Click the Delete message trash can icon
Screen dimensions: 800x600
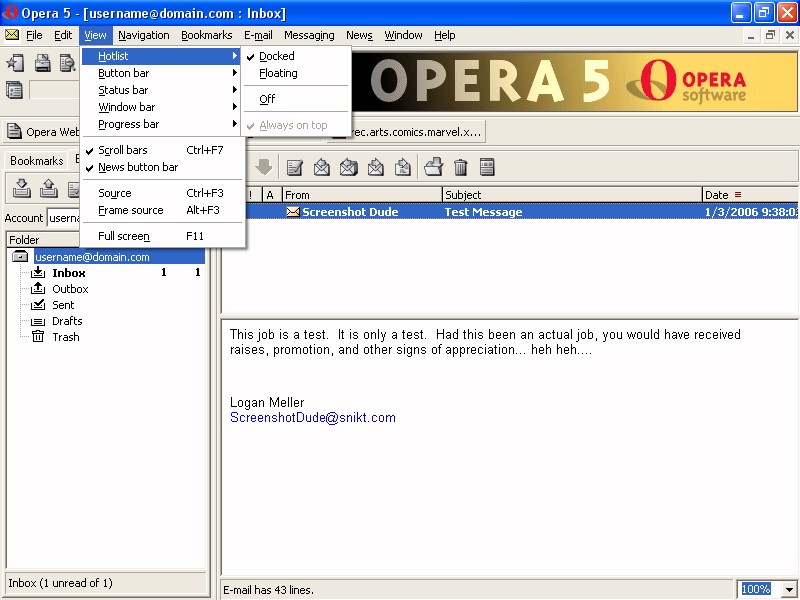[460, 167]
